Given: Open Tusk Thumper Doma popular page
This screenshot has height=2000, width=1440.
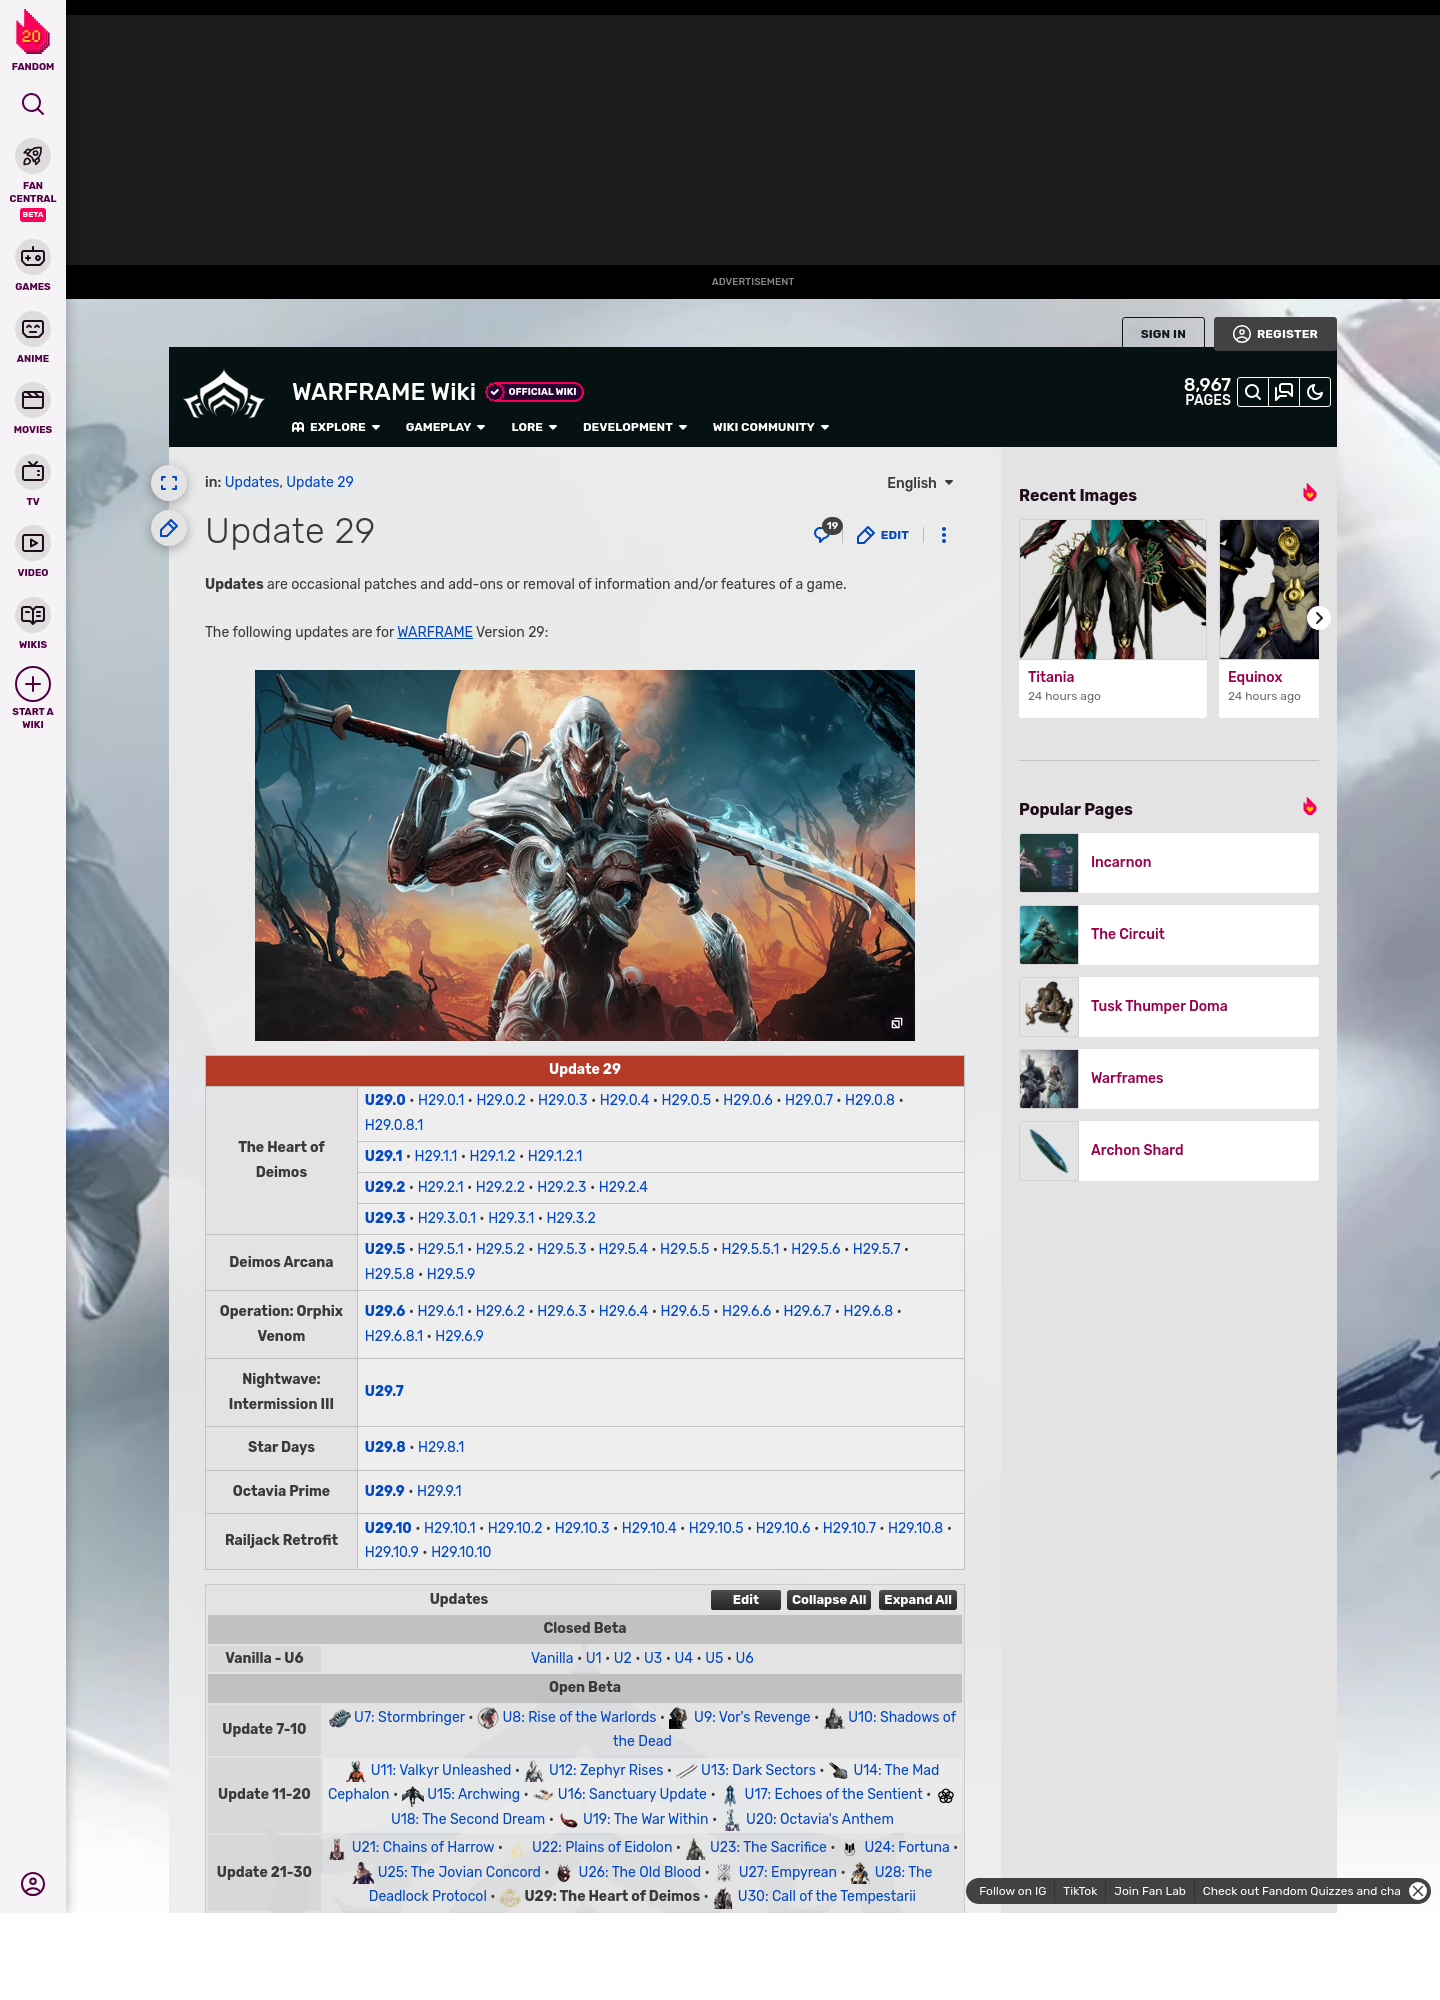Looking at the screenshot, I should [1169, 1007].
